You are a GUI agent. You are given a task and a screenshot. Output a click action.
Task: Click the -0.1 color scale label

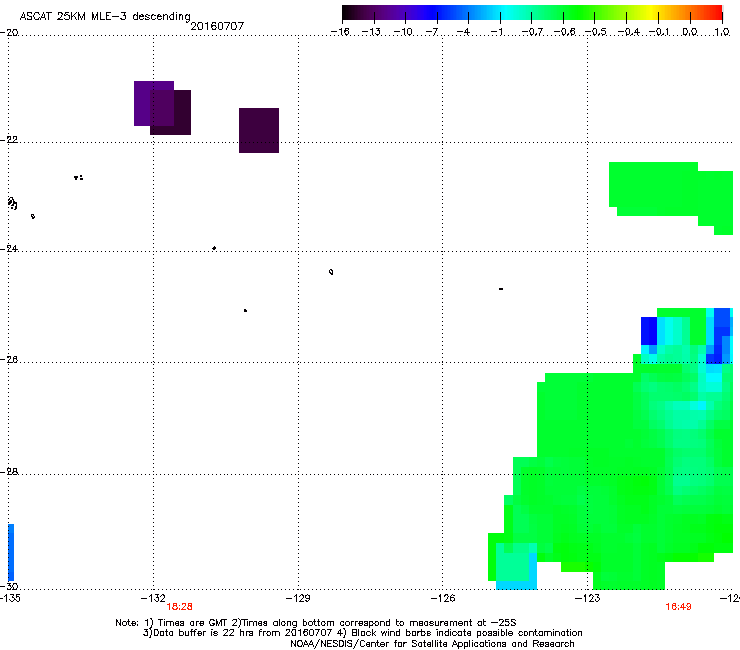pos(659,32)
